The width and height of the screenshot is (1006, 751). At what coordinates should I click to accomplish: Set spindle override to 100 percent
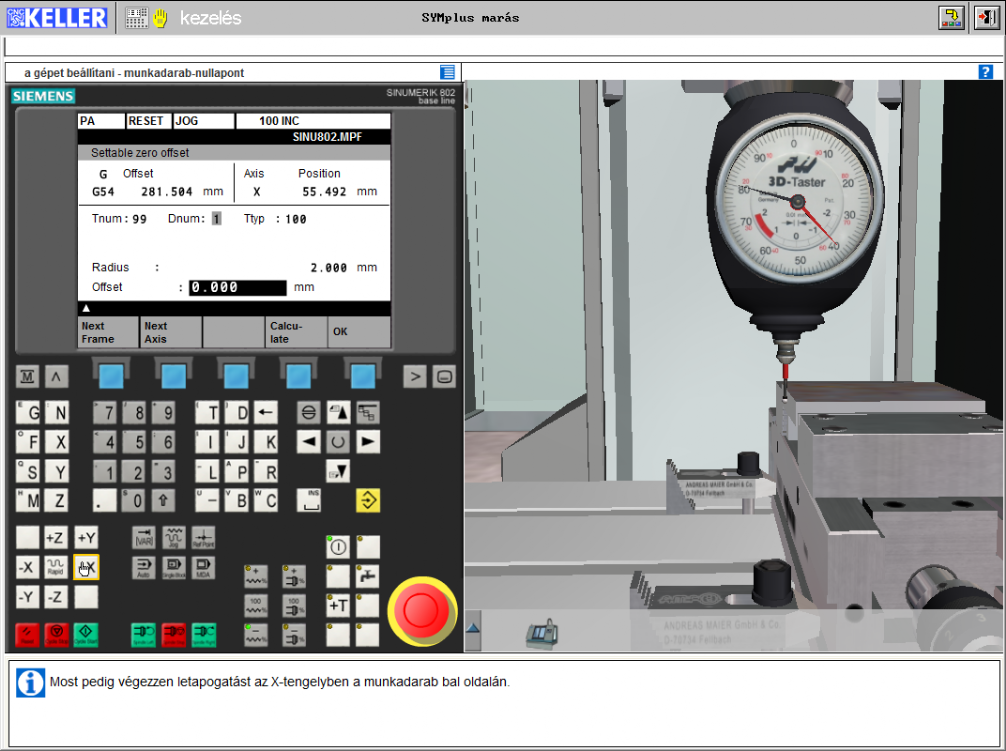click(294, 605)
